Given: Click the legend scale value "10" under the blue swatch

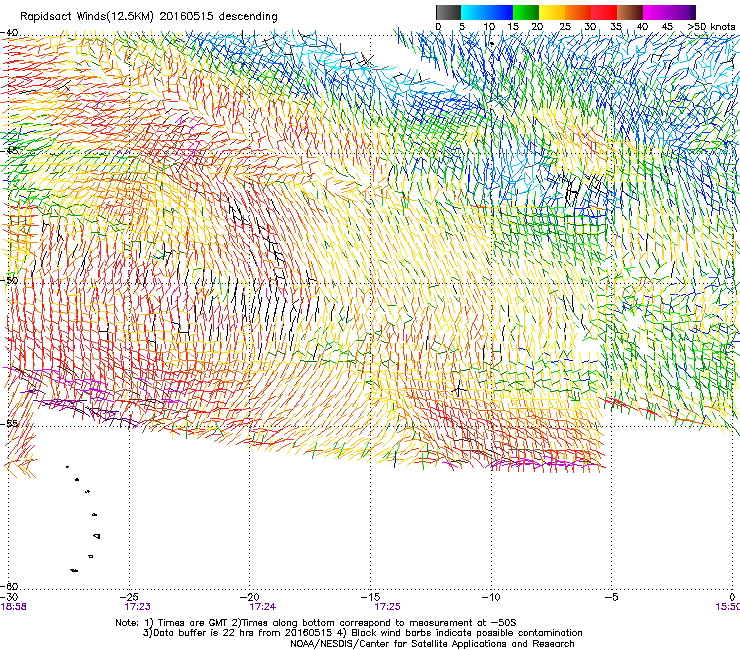Looking at the screenshot, I should coord(489,27).
